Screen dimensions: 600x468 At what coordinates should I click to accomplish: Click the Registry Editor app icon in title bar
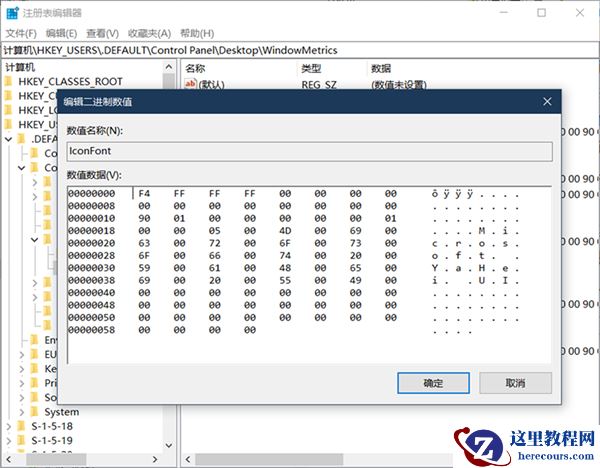(x=12, y=13)
